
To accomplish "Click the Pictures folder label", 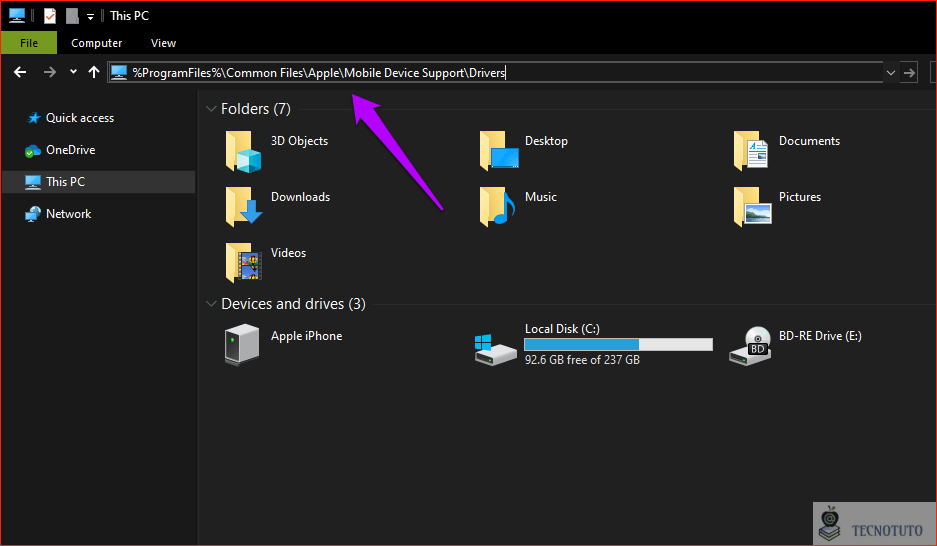I will pyautogui.click(x=800, y=197).
